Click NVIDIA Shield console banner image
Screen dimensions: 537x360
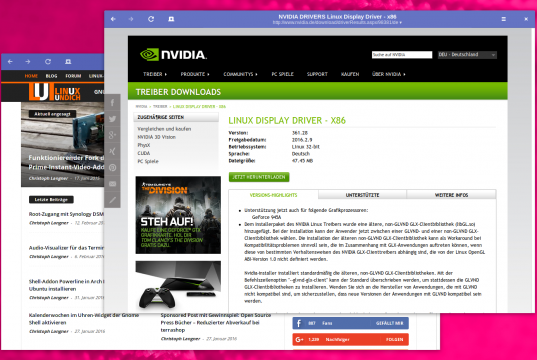(x=178, y=286)
